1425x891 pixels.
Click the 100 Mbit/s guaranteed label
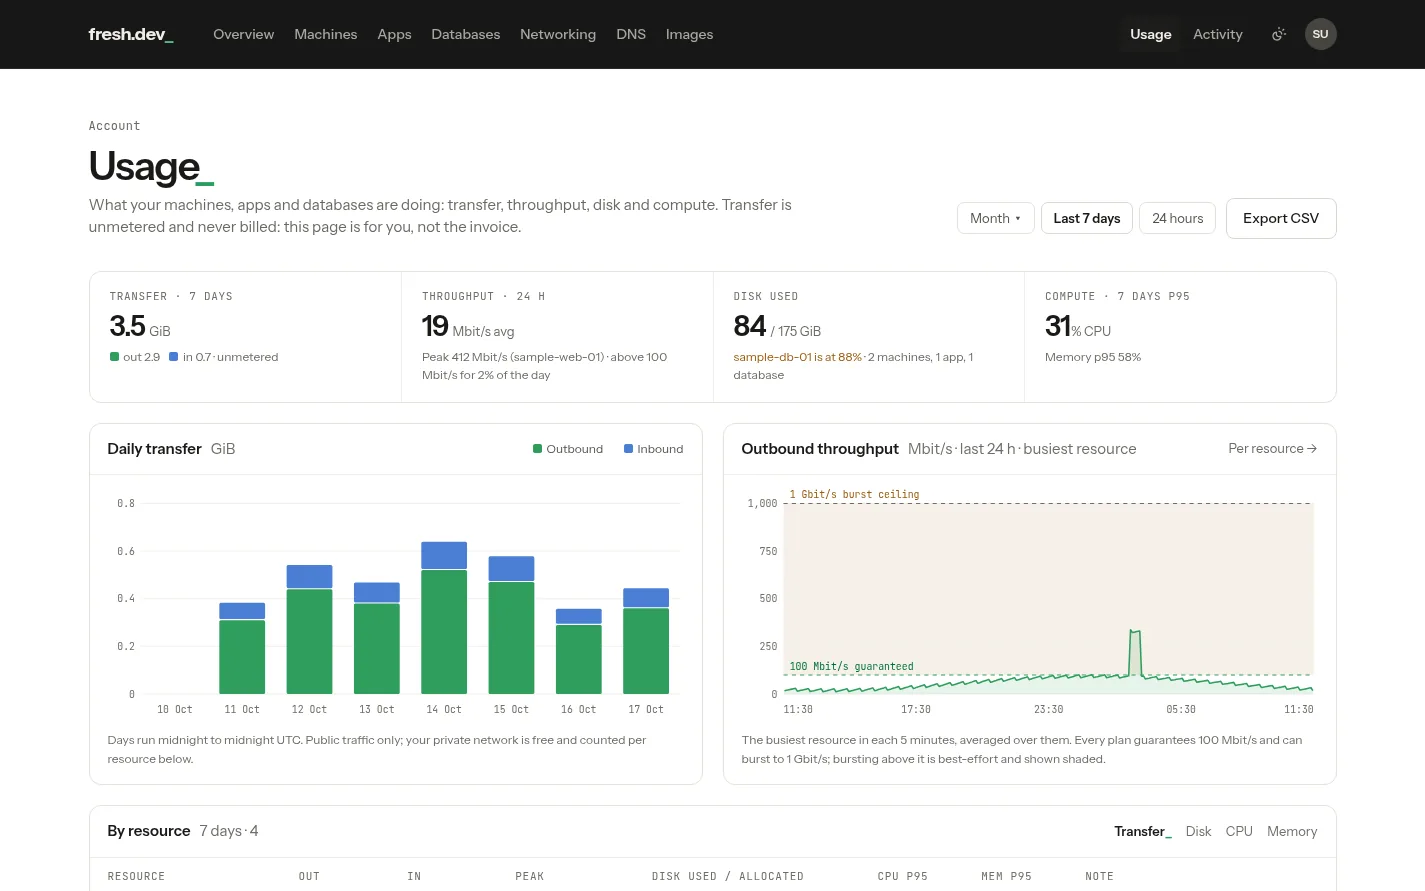(x=851, y=666)
